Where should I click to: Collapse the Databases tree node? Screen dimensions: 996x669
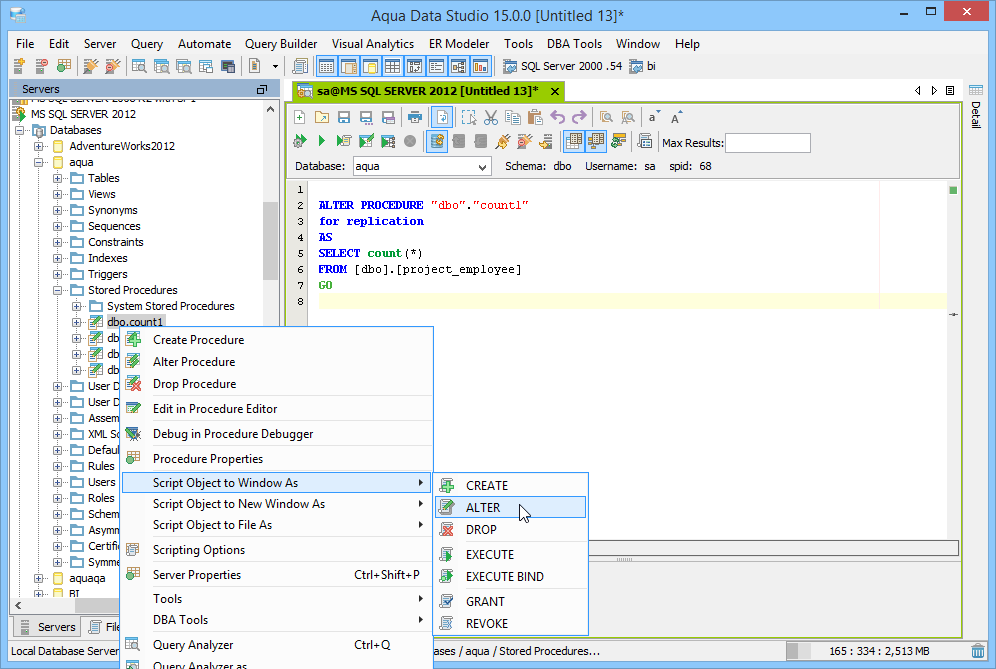pyautogui.click(x=20, y=130)
